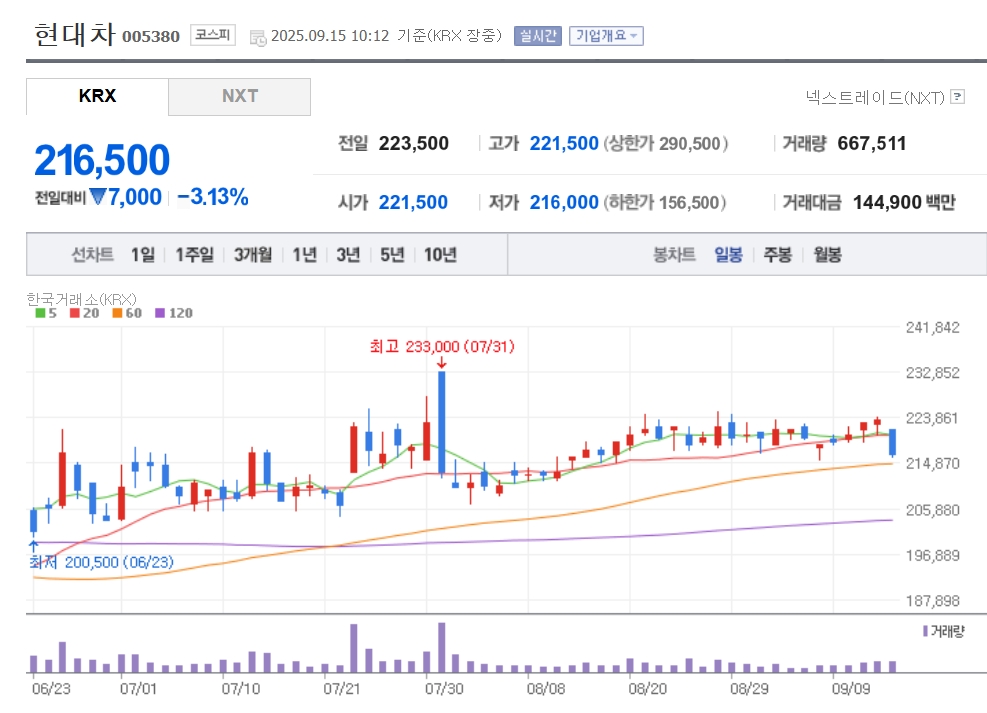Select the 주봉 weekly candle chart
Screen dimensions: 987x713
[x=777, y=254]
